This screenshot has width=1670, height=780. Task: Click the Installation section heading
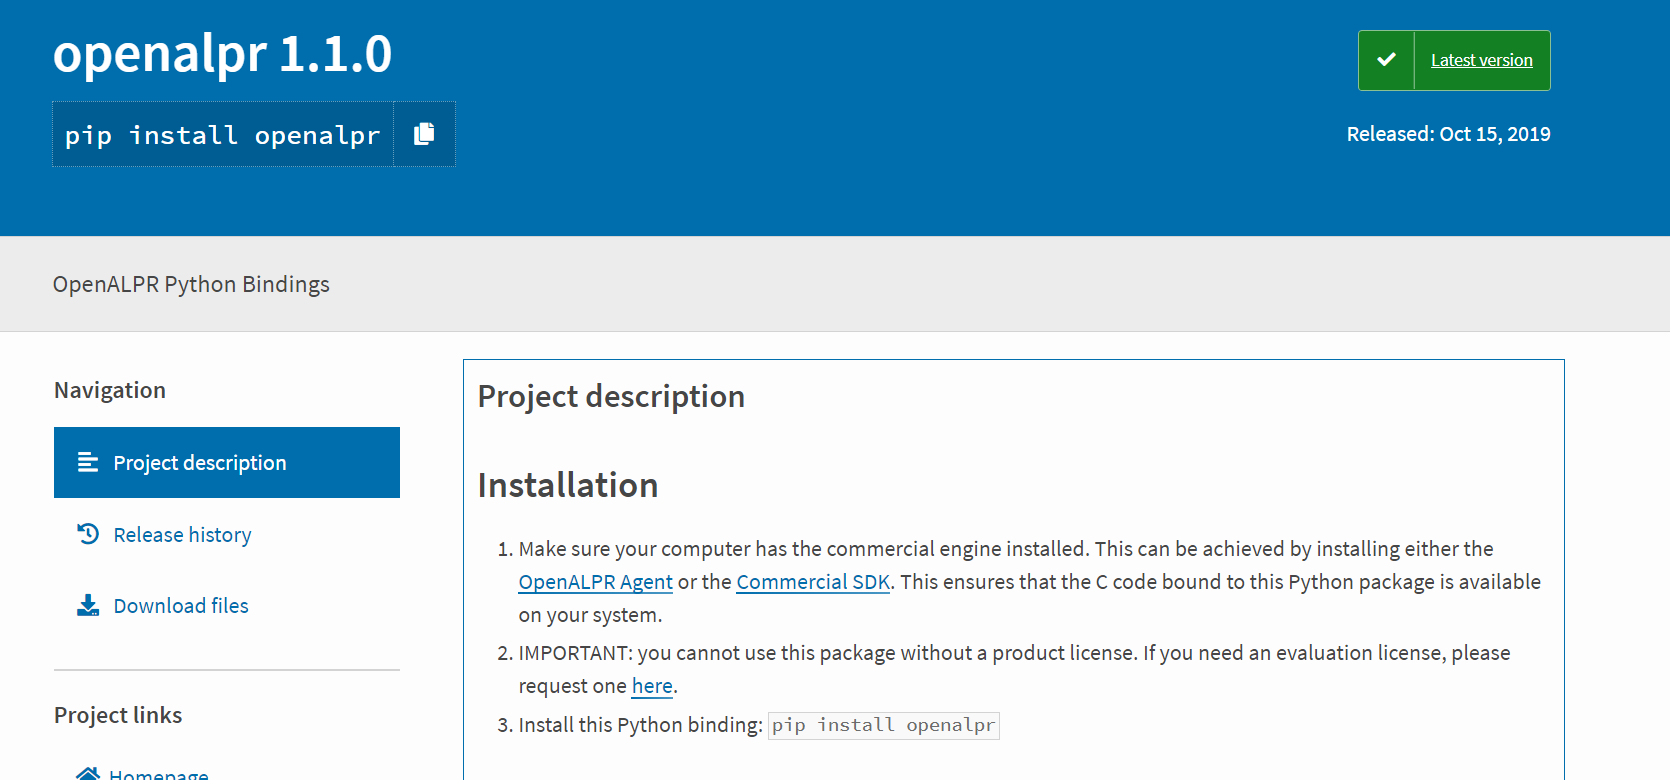click(568, 485)
